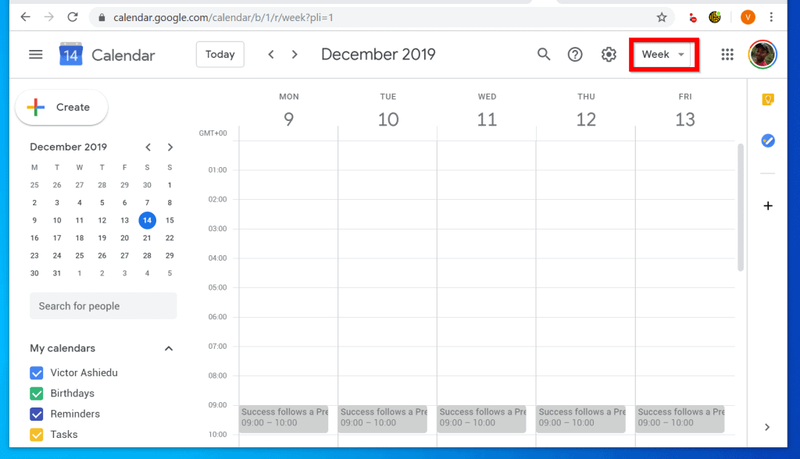Open Friday's Success follows event
Viewport: 800px width, 459px height.
tap(680, 419)
